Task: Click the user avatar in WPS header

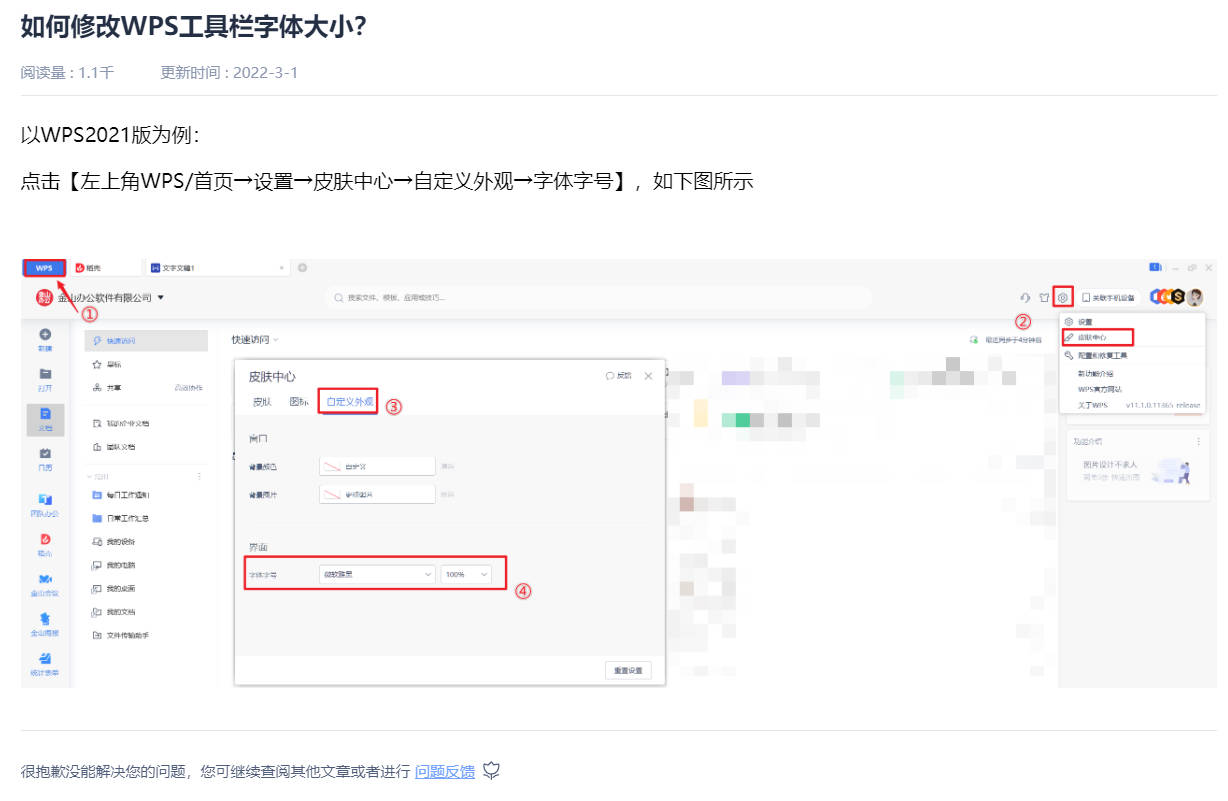Action: point(1194,297)
